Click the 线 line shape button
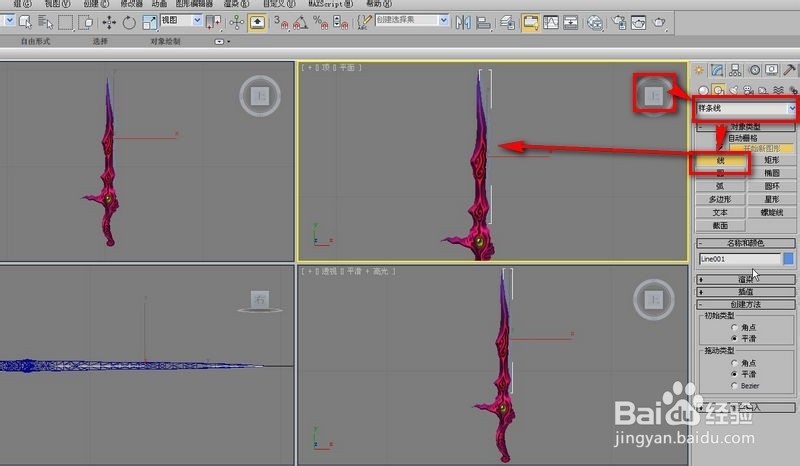 pos(720,160)
